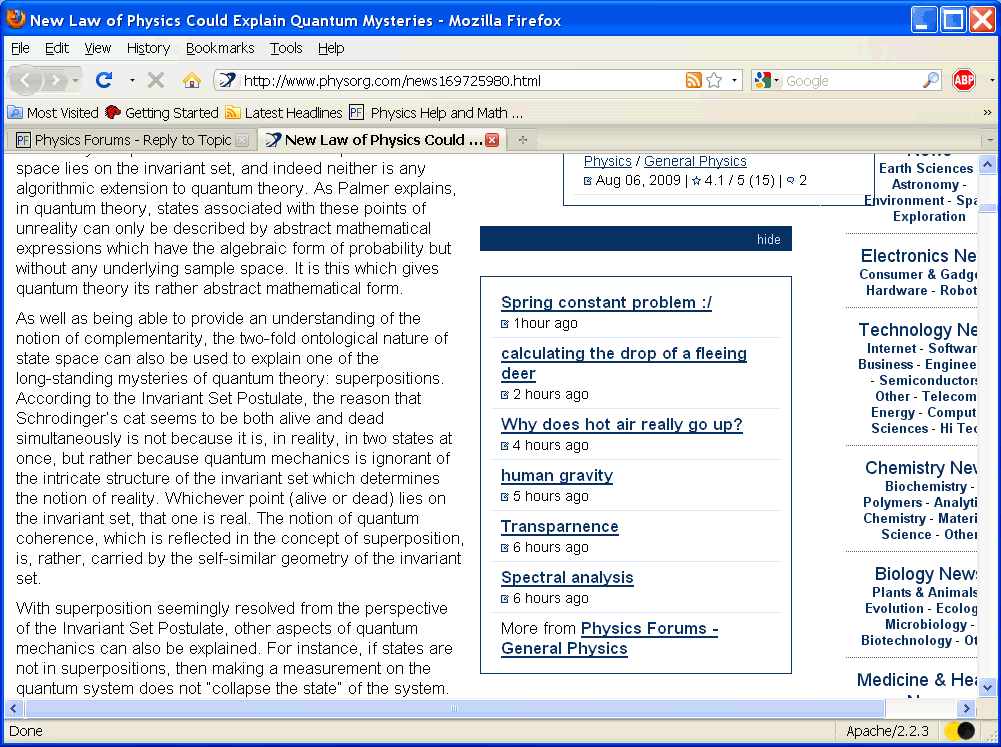Open the Tools menu

[x=286, y=48]
